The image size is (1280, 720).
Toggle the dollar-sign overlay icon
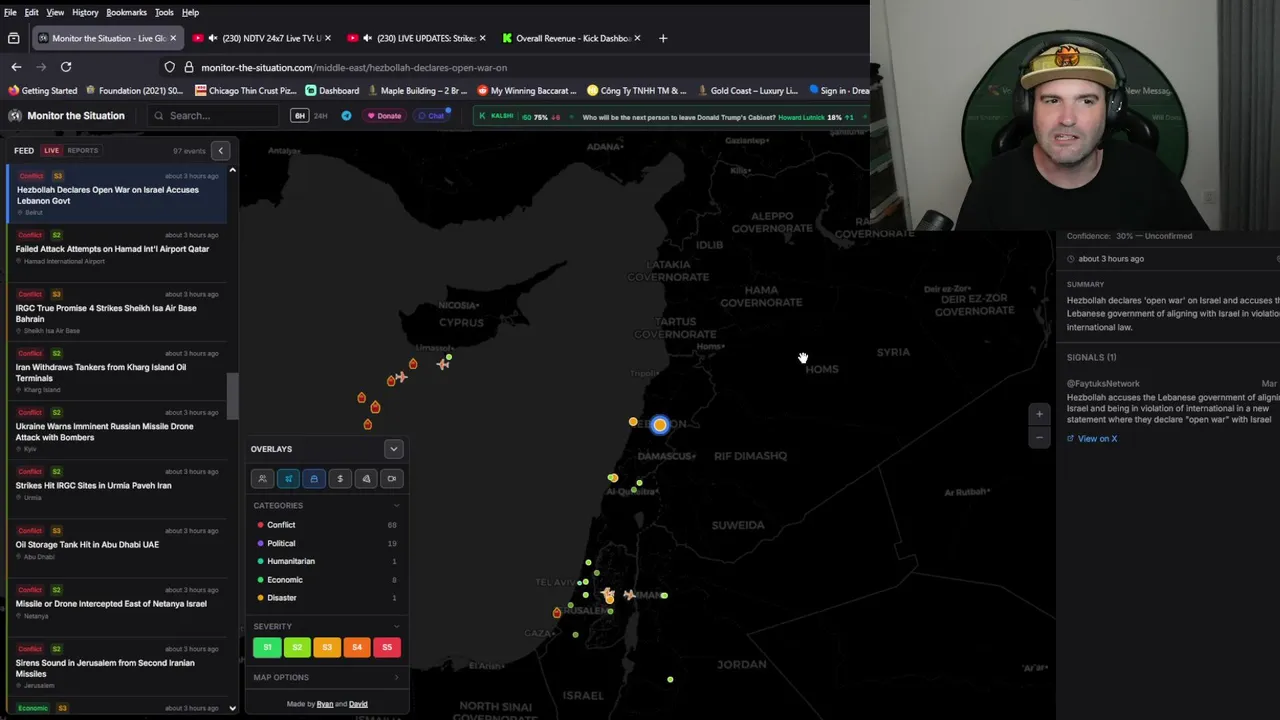340,479
